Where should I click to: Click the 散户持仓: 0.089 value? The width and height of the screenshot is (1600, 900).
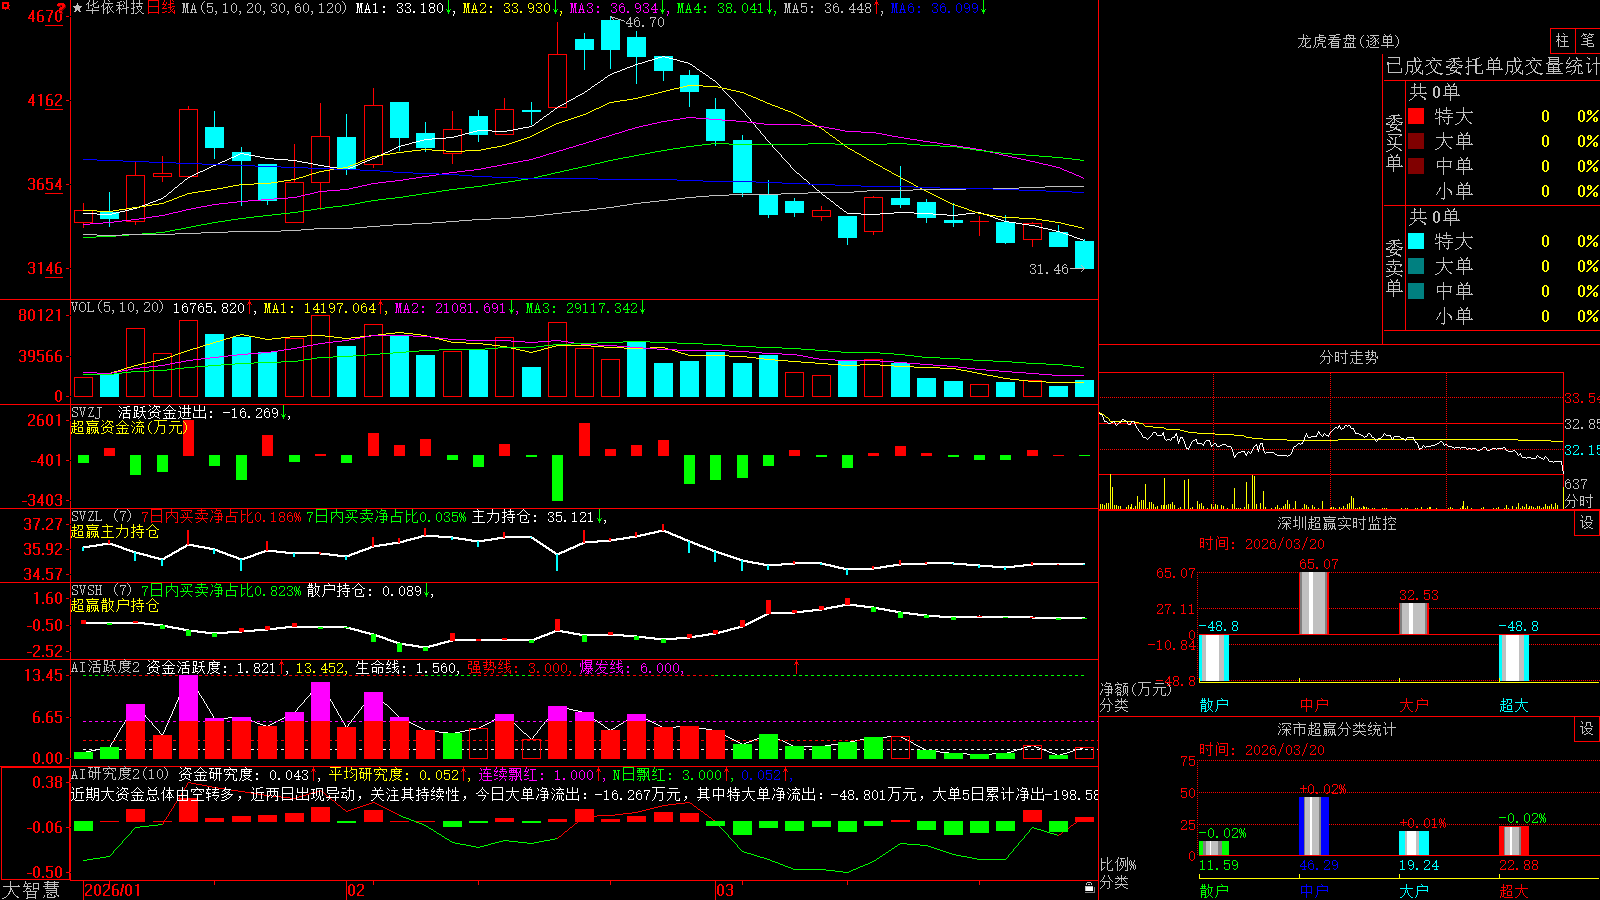click(364, 591)
